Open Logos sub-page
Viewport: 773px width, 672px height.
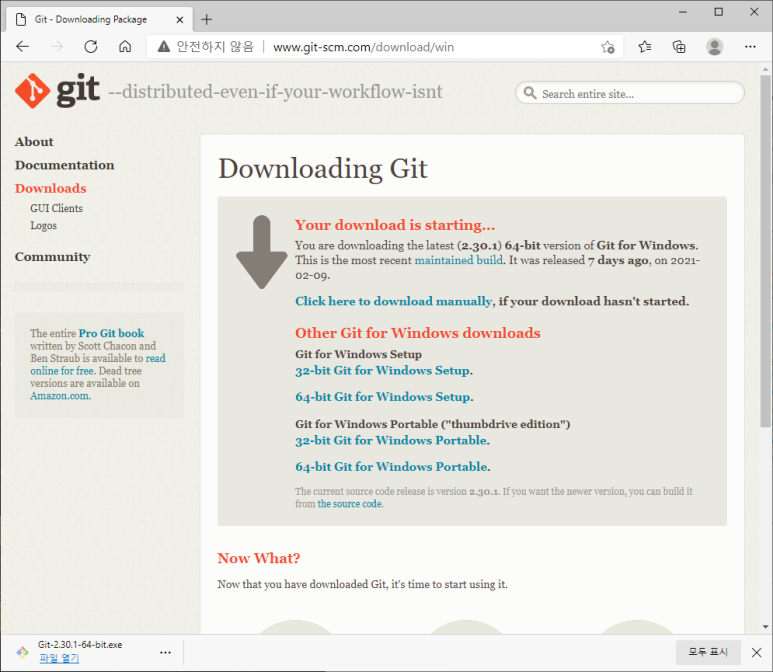pyautogui.click(x=43, y=225)
